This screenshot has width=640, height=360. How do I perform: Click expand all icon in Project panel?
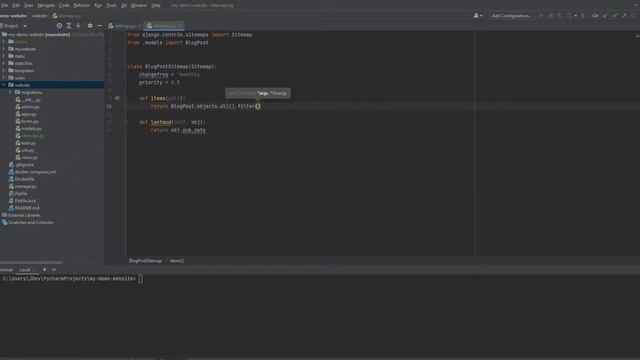(69, 26)
